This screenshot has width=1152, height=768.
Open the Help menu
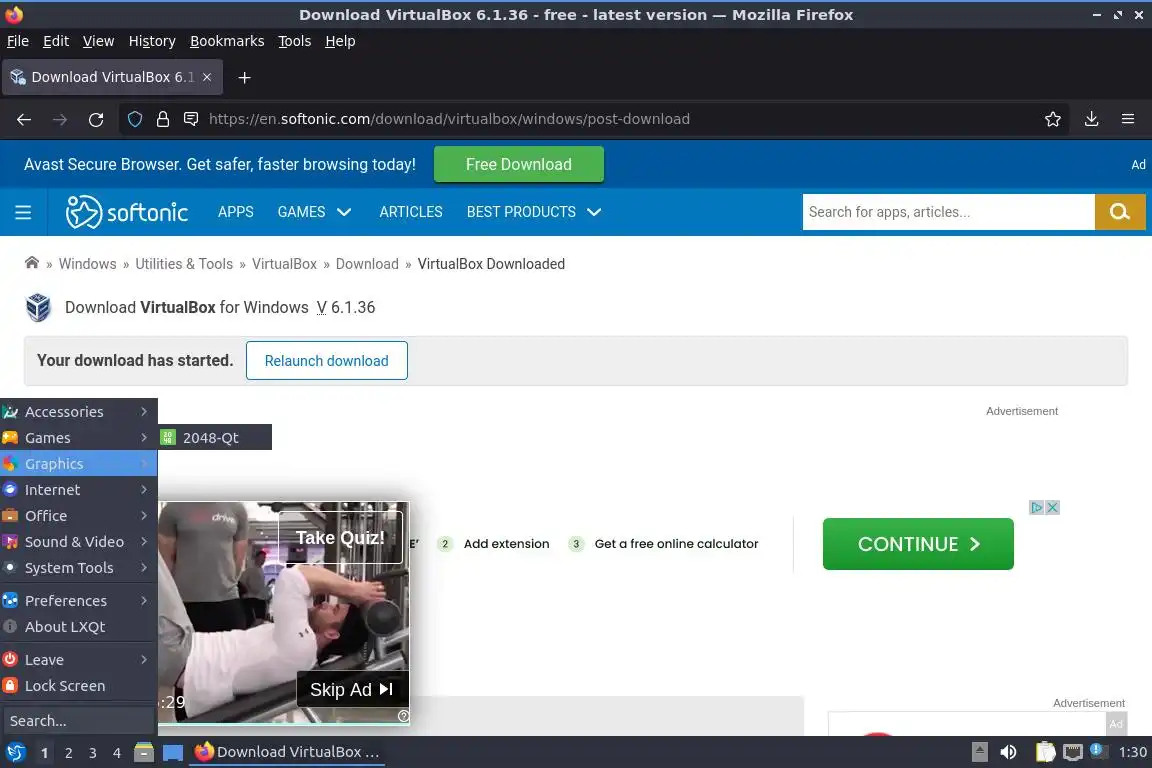[x=340, y=41]
